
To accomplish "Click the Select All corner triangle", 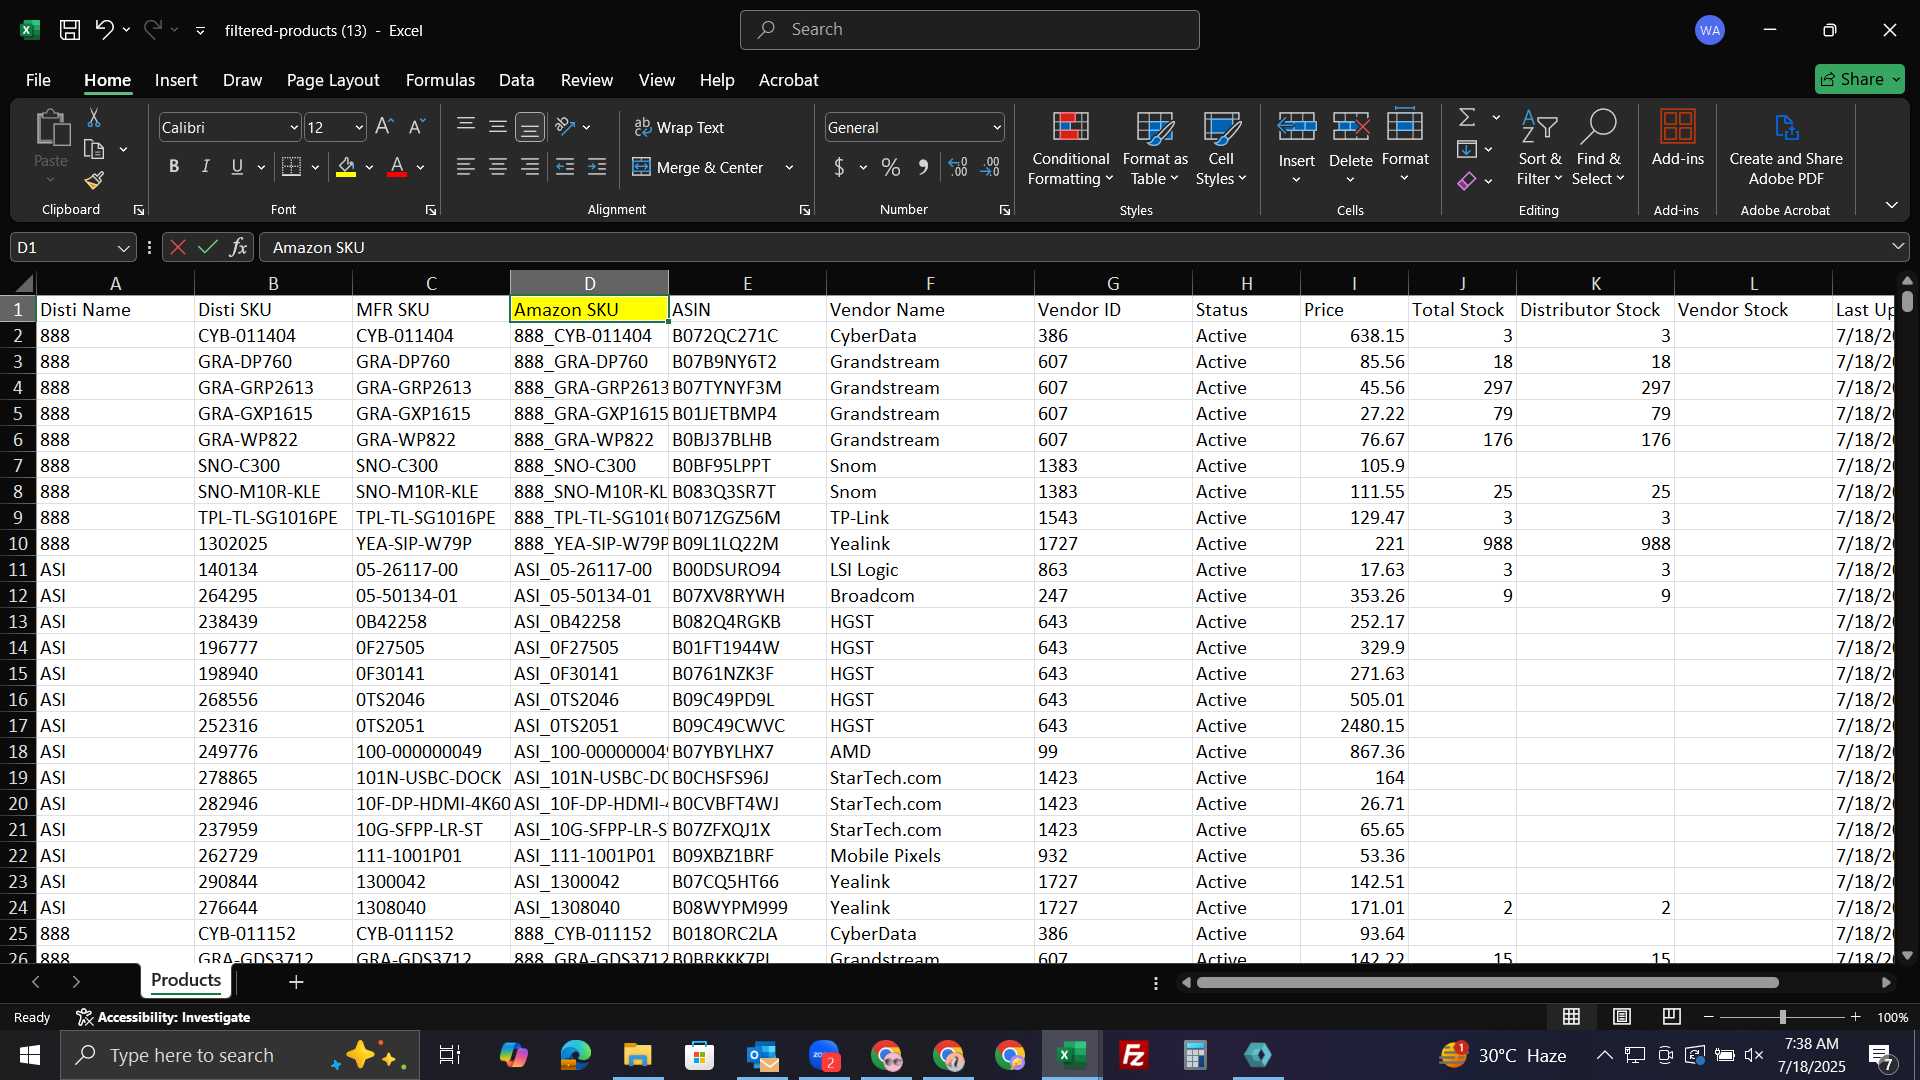I will [24, 284].
